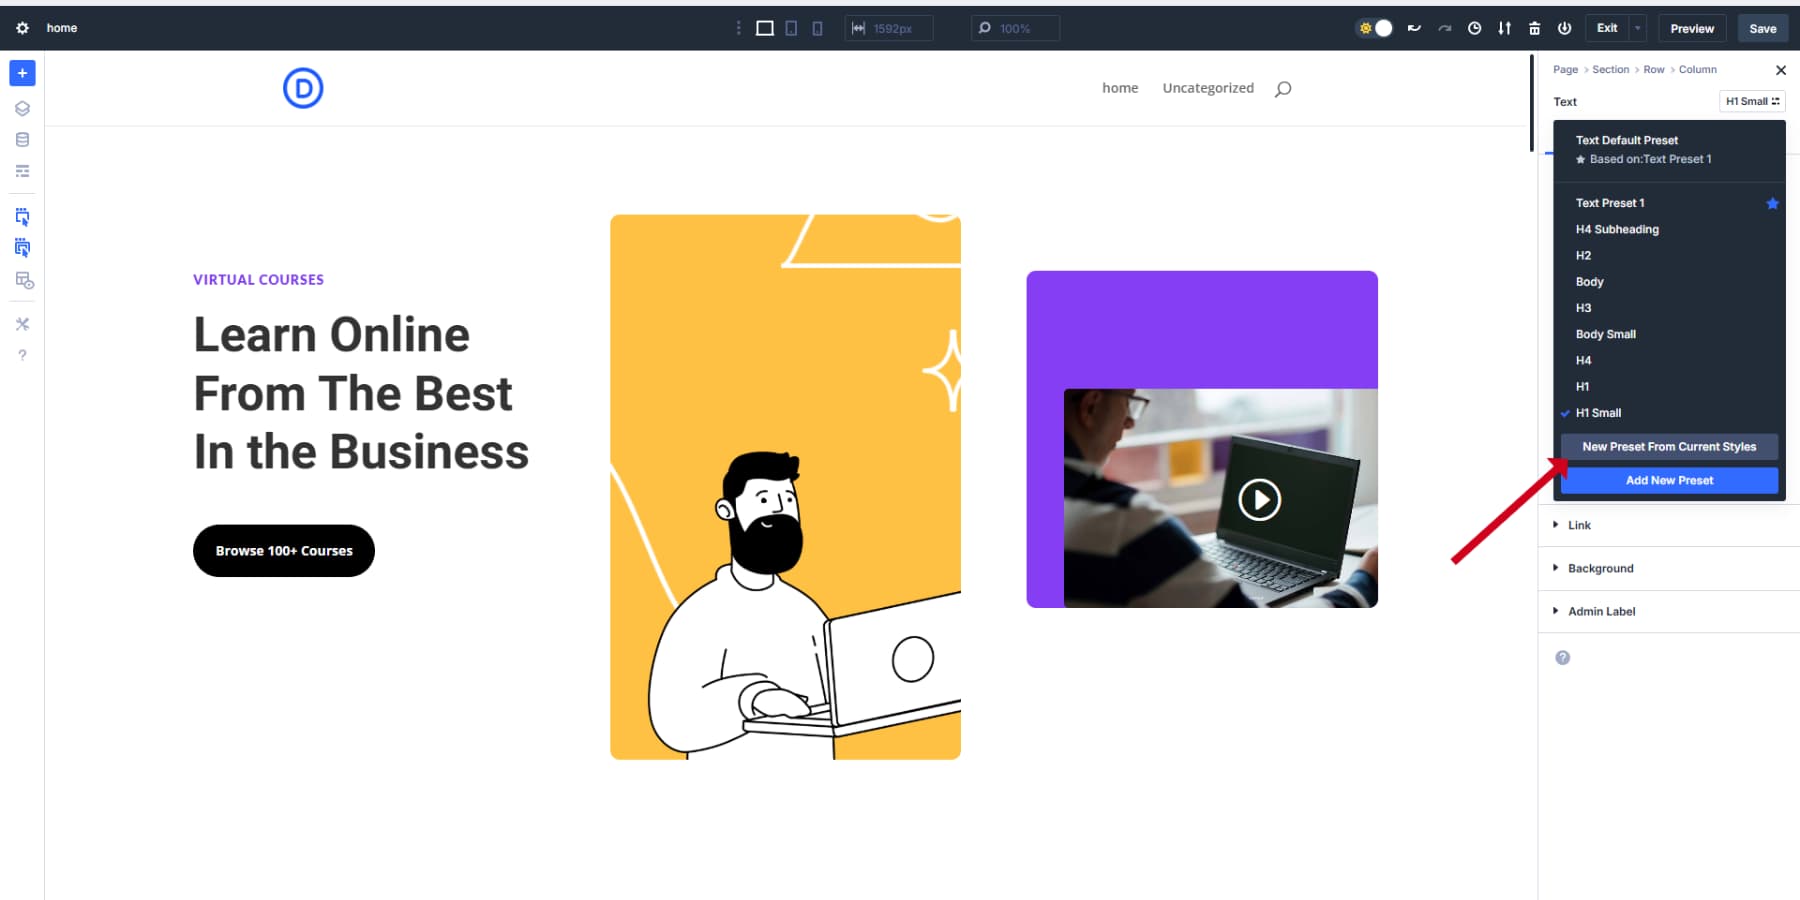Click the home menu item in navigation
Viewport: 1800px width, 900px height.
pyautogui.click(x=1119, y=87)
